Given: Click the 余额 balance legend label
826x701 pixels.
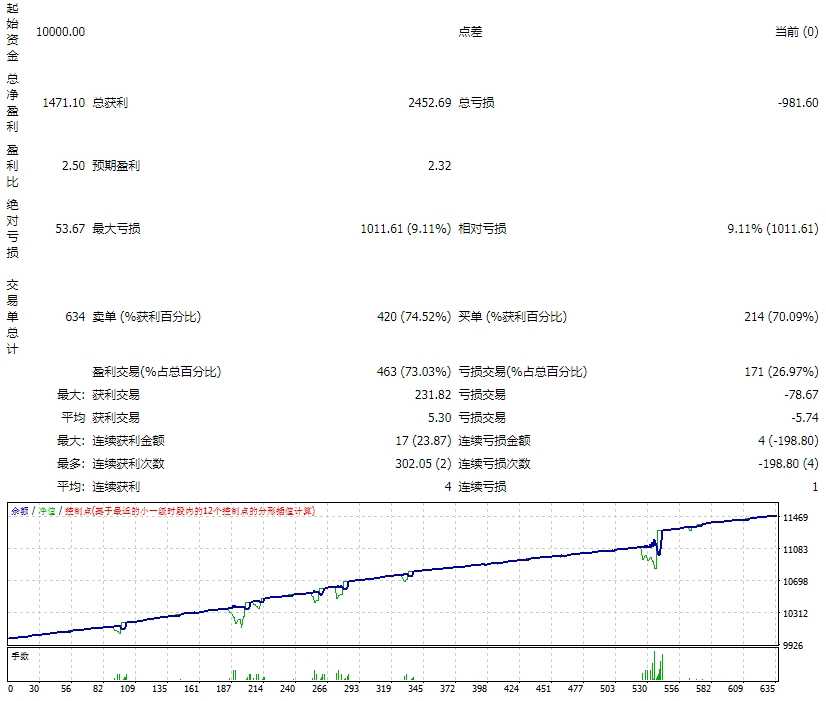Looking at the screenshot, I should click(19, 510).
